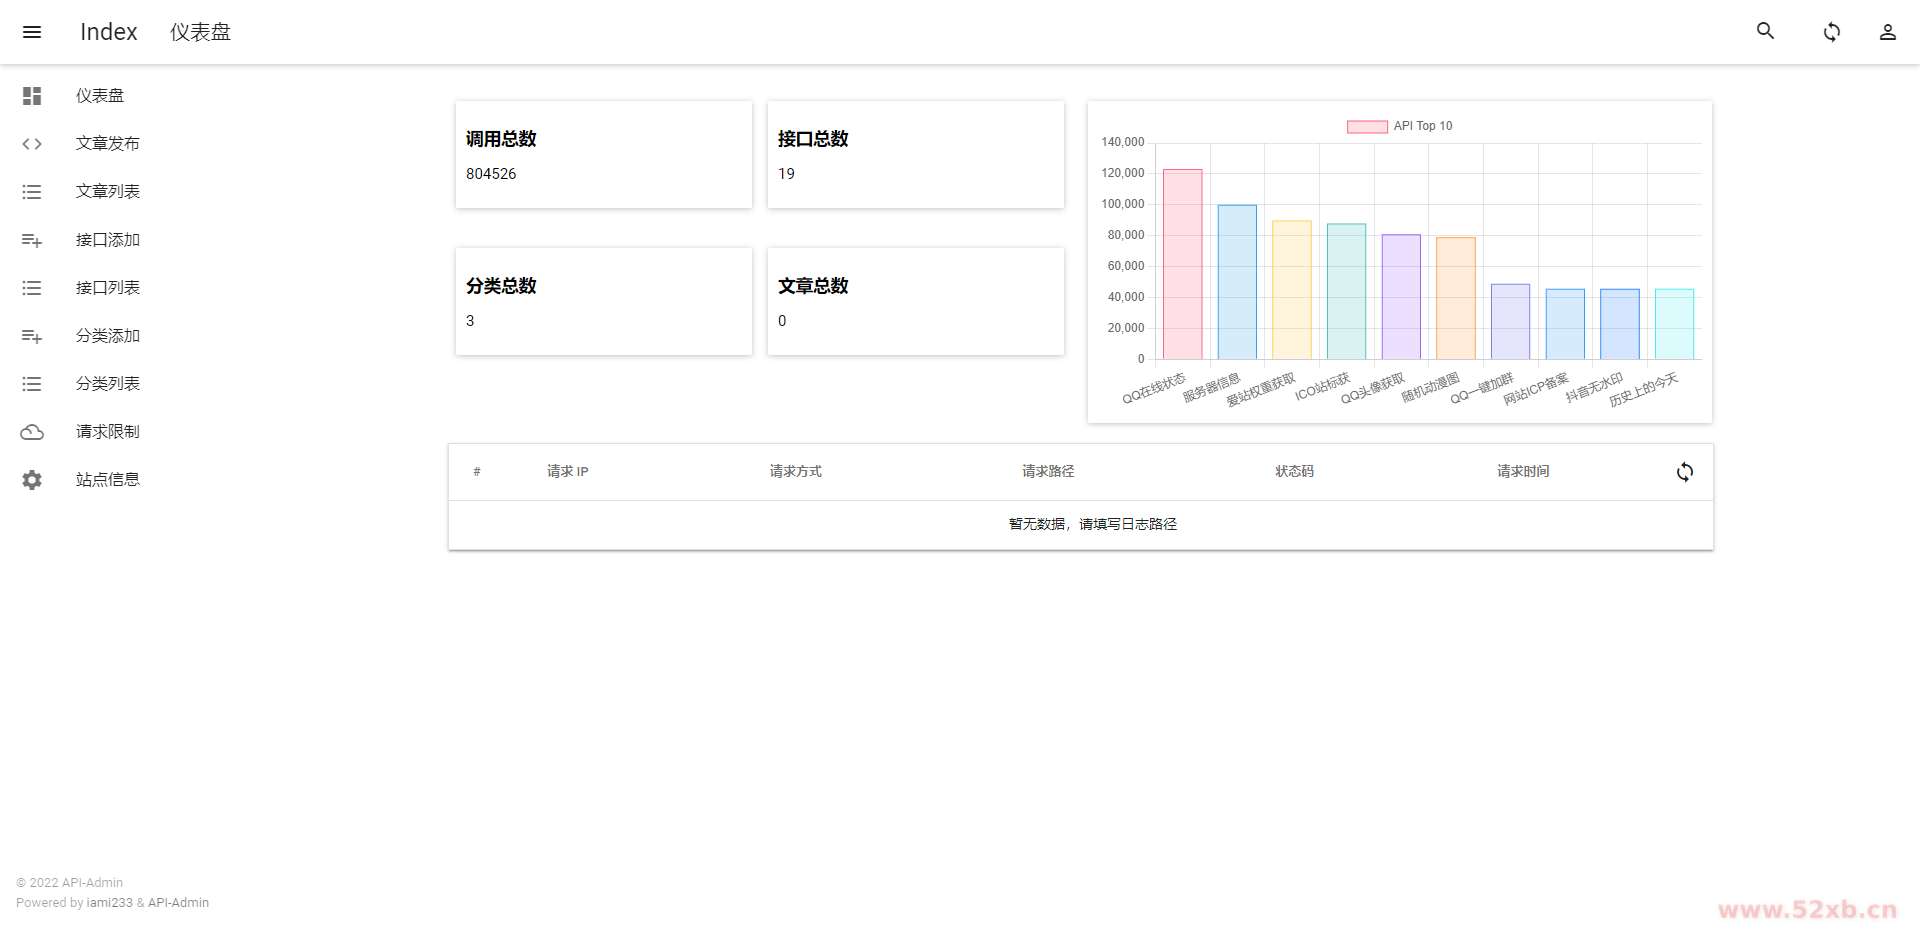Click the 调用总数 statistics card
1920x933 pixels.
tap(603, 155)
